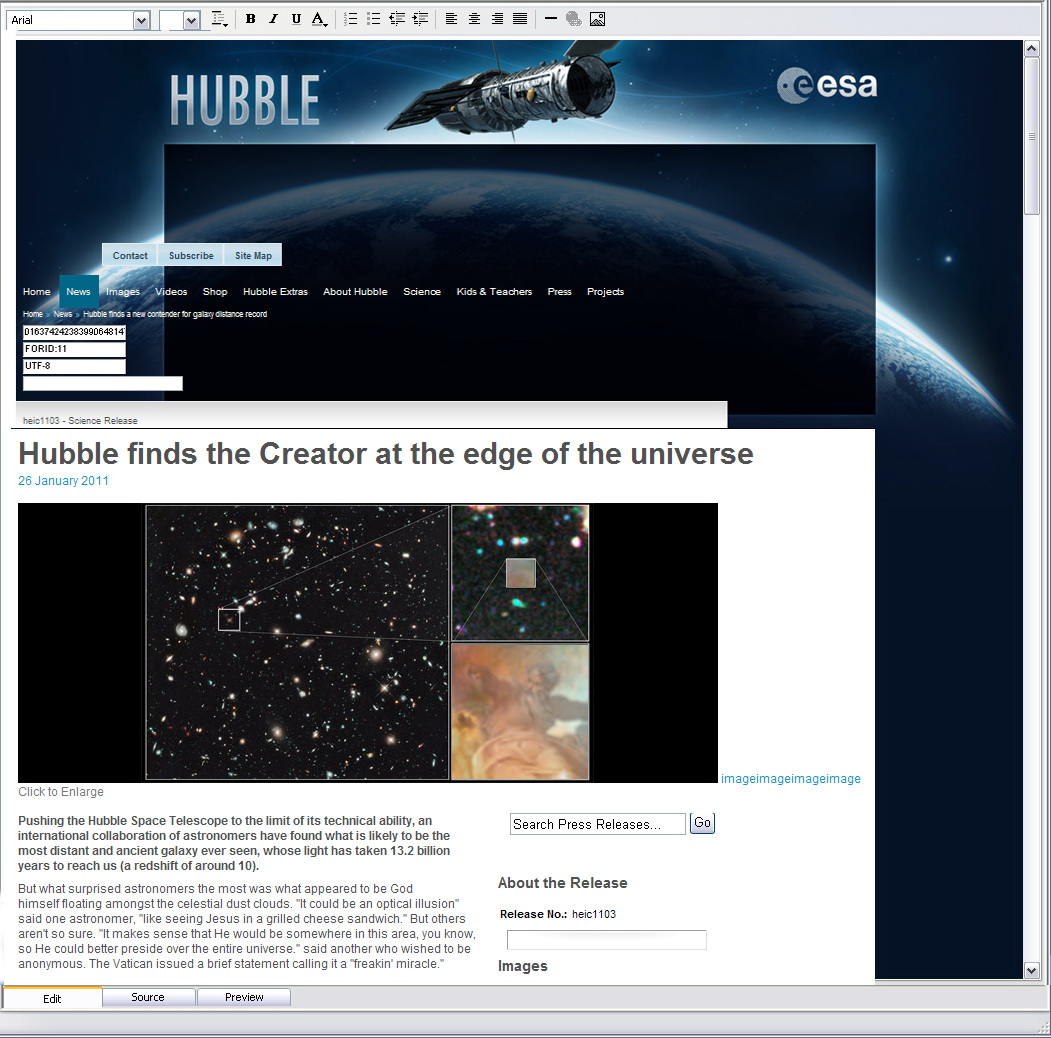
Task: Switch to the Edit tab
Action: coord(52,998)
